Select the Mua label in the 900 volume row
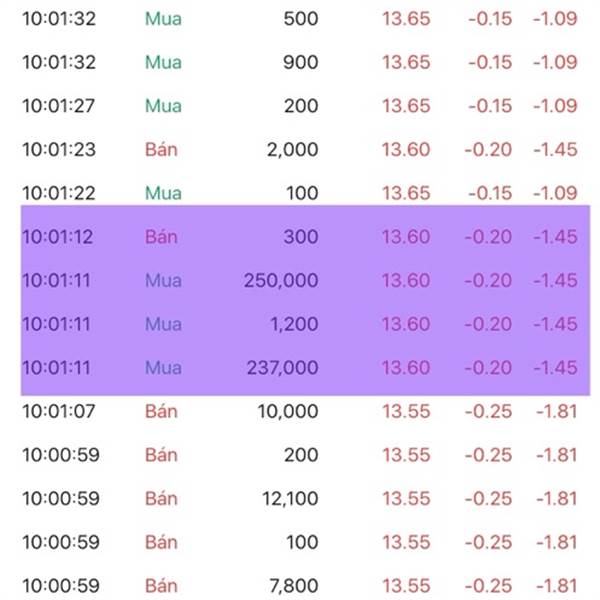The height and width of the screenshot is (600, 600). coord(163,62)
